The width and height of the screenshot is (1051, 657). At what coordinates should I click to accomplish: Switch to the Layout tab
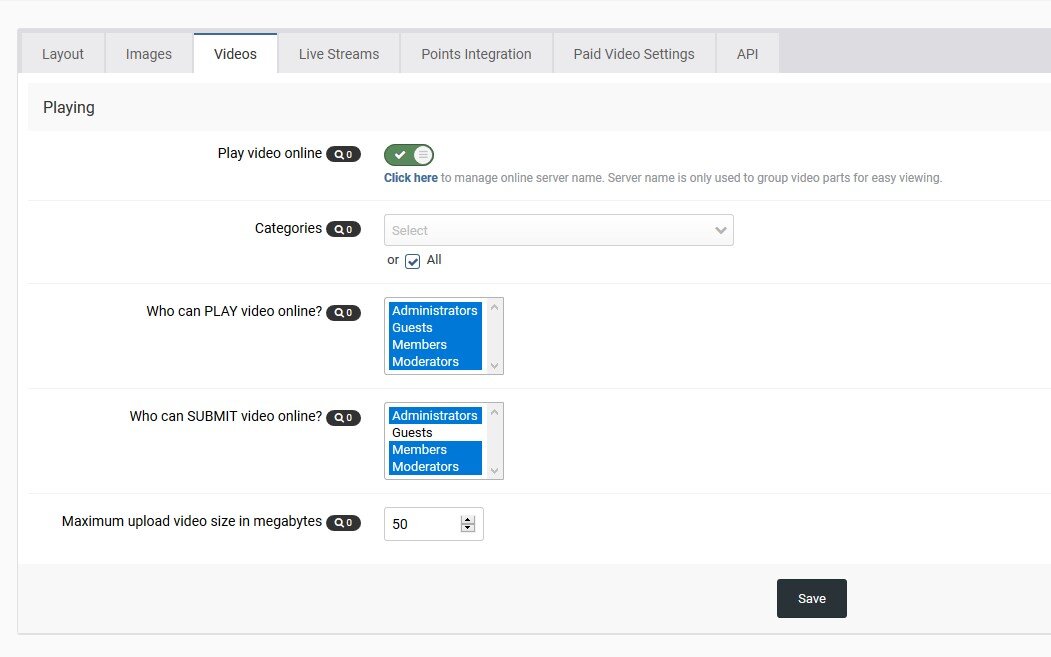[x=63, y=54]
